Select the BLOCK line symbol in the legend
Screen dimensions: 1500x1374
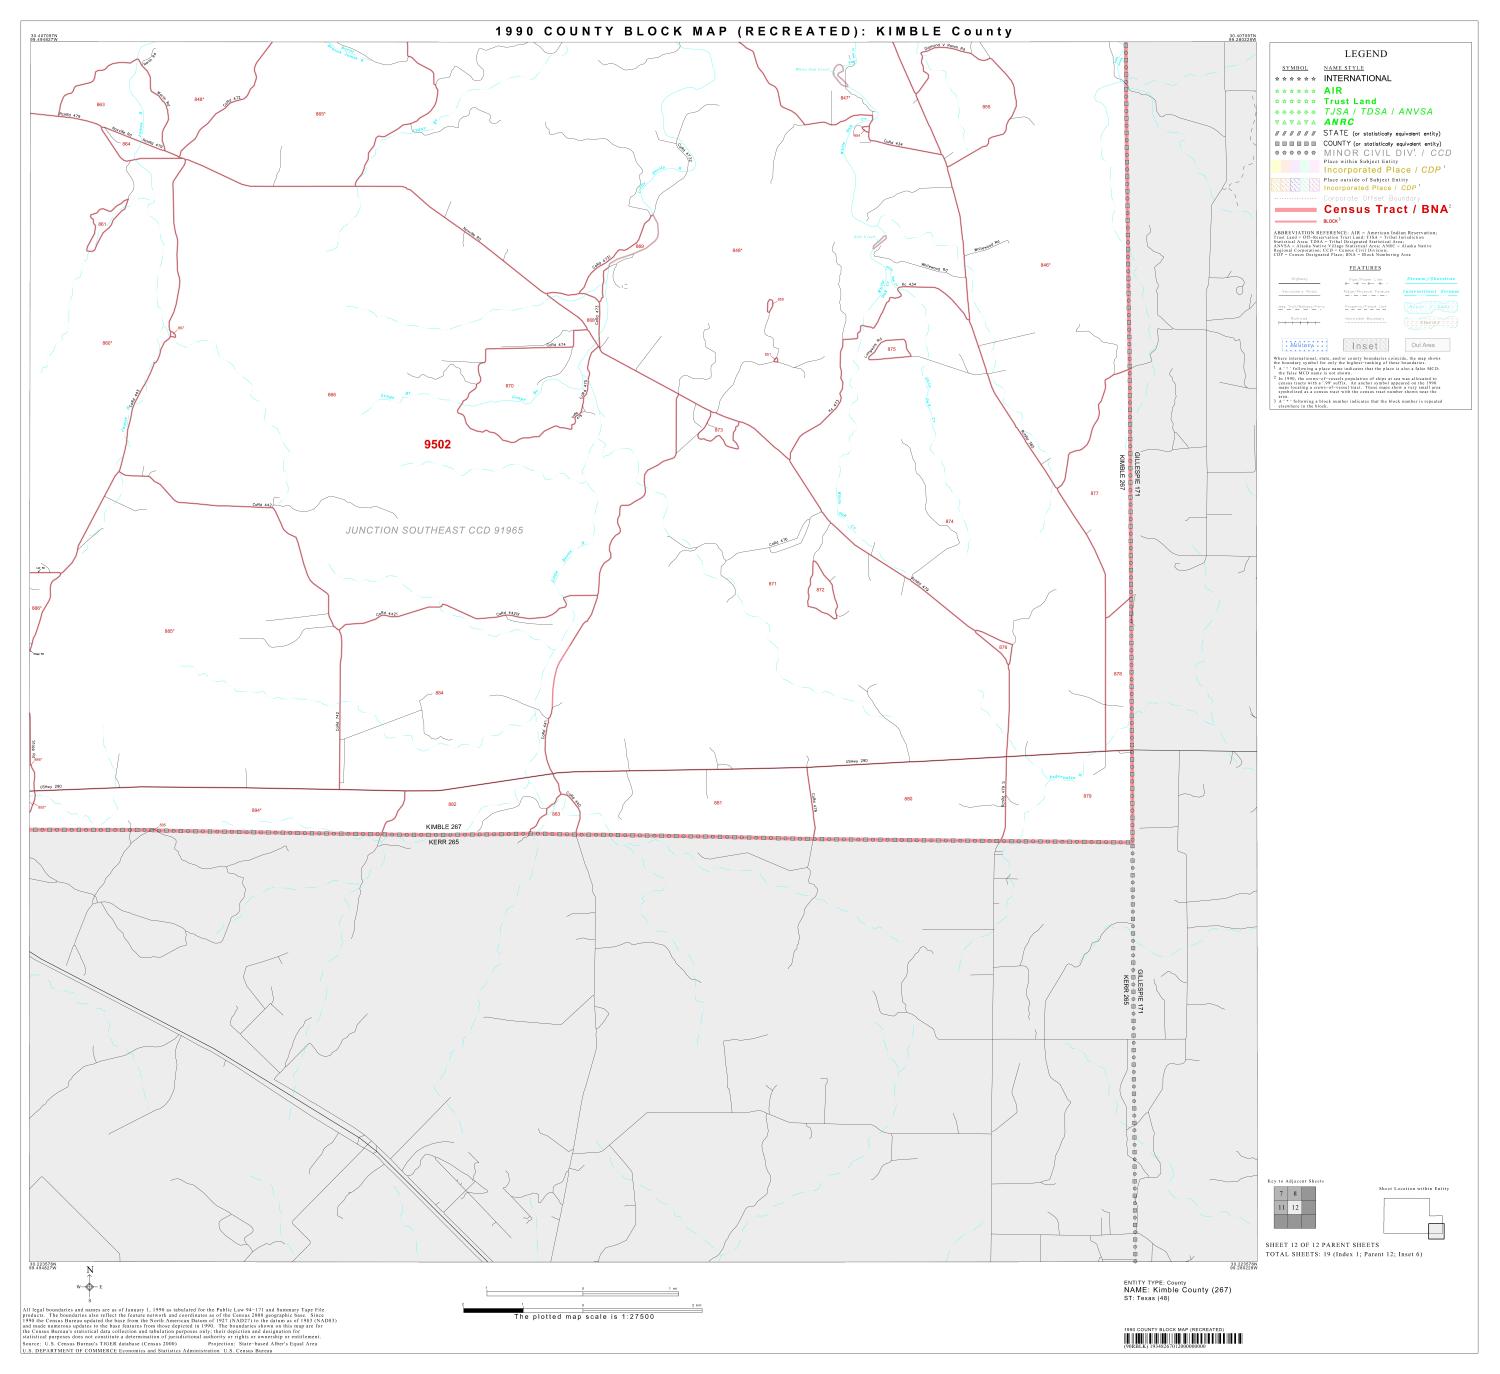point(1296,220)
